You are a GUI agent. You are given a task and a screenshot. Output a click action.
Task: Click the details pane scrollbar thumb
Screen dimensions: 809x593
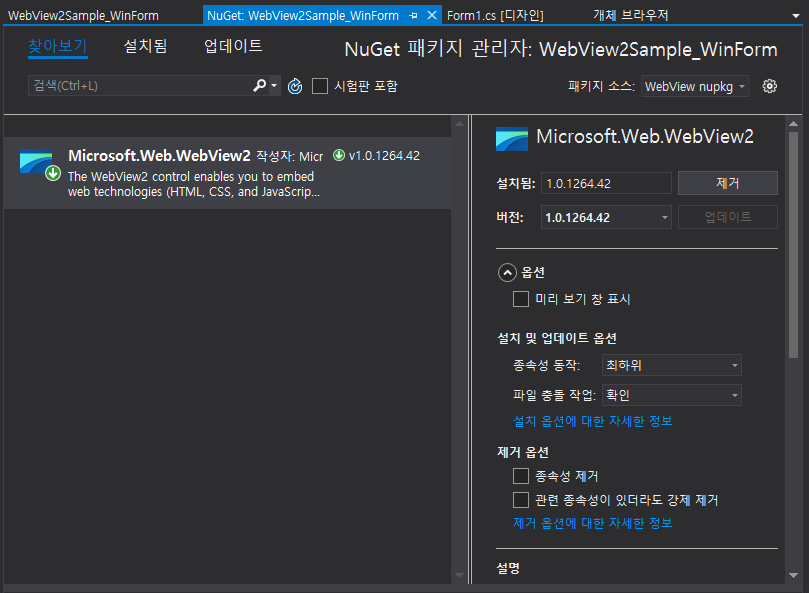click(793, 245)
